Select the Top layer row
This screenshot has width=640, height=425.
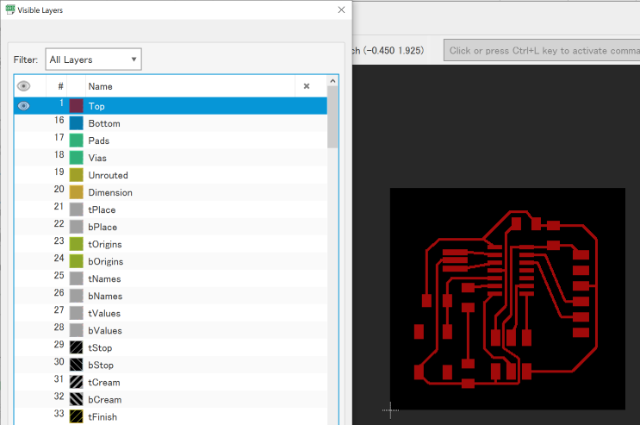(171, 106)
